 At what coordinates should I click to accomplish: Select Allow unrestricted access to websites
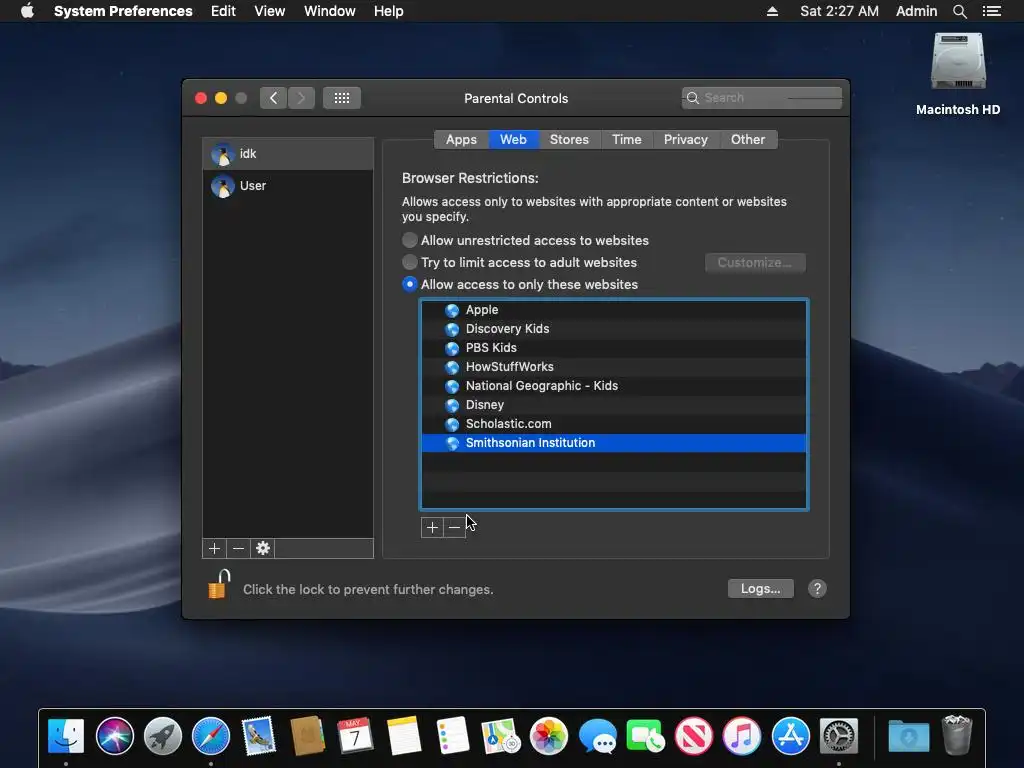pos(409,240)
